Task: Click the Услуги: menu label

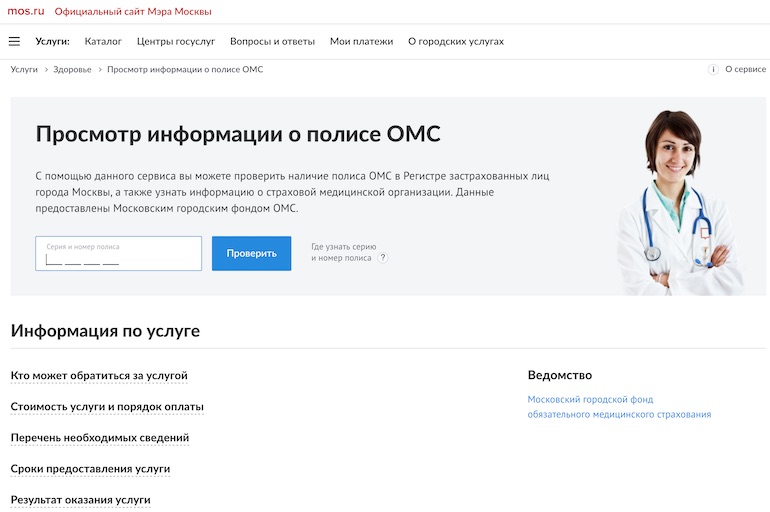Action: point(53,41)
